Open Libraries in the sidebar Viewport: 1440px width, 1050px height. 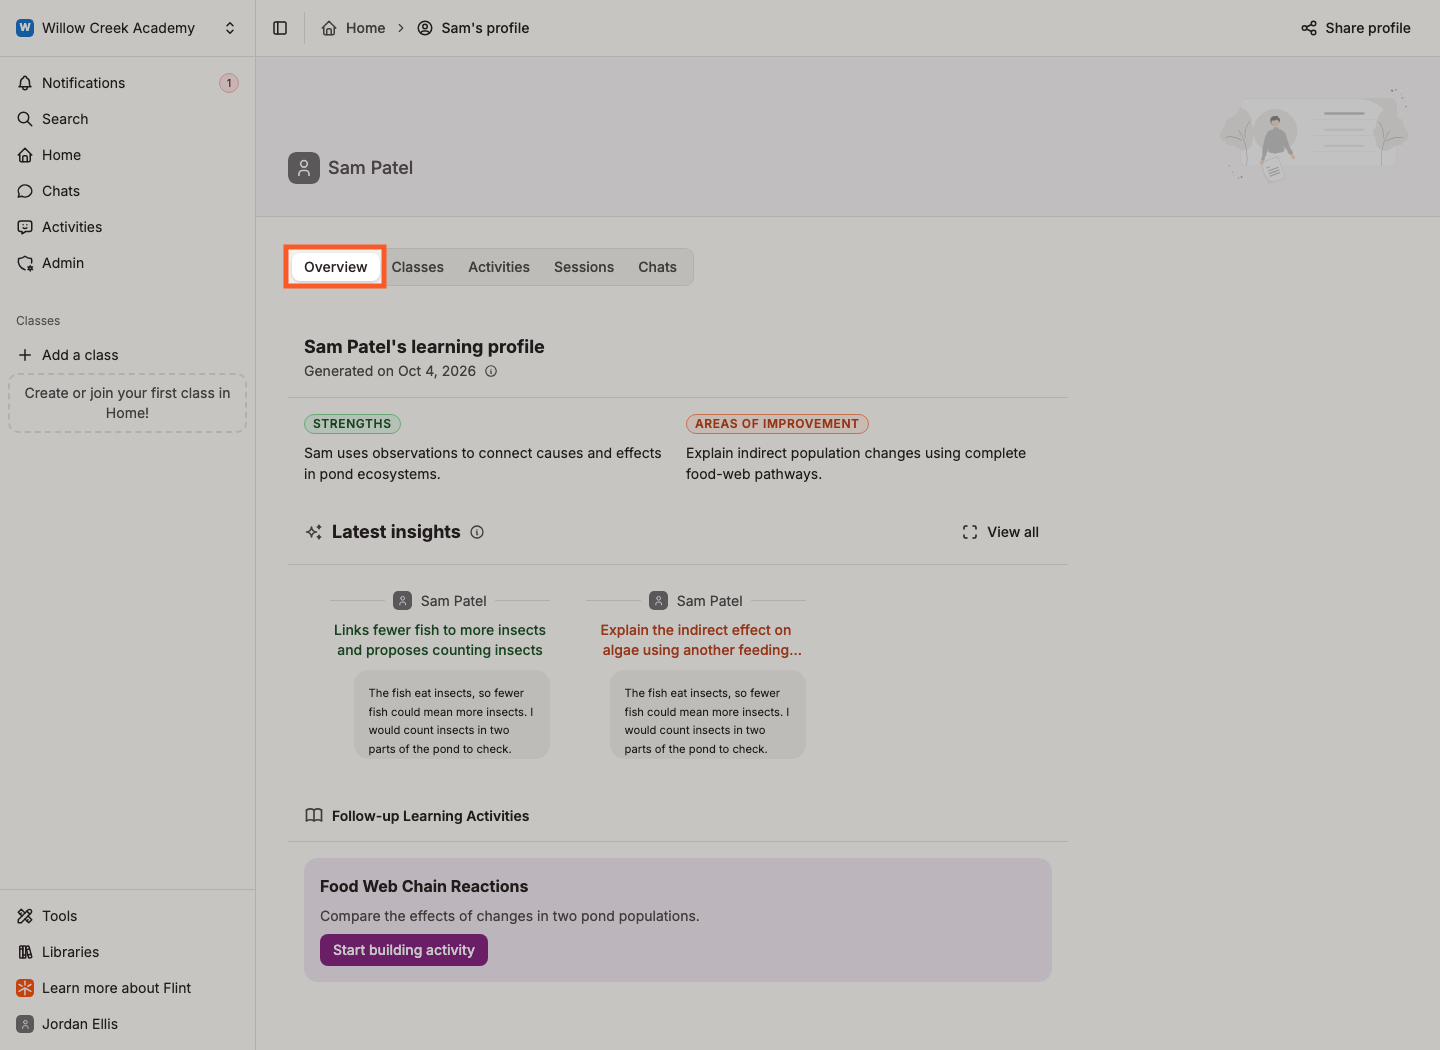tap(127, 952)
